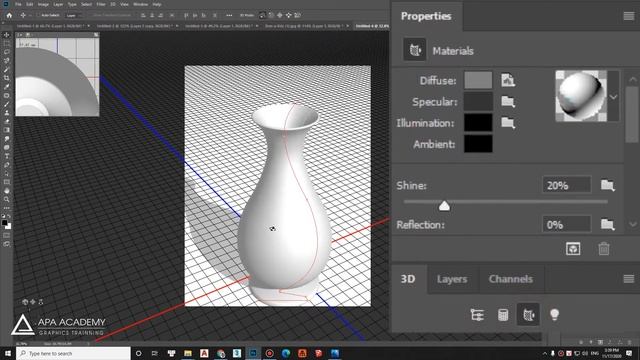Viewport: 640px width, 360px height.
Task: Select the Clone Stamp tool
Action: (7, 112)
